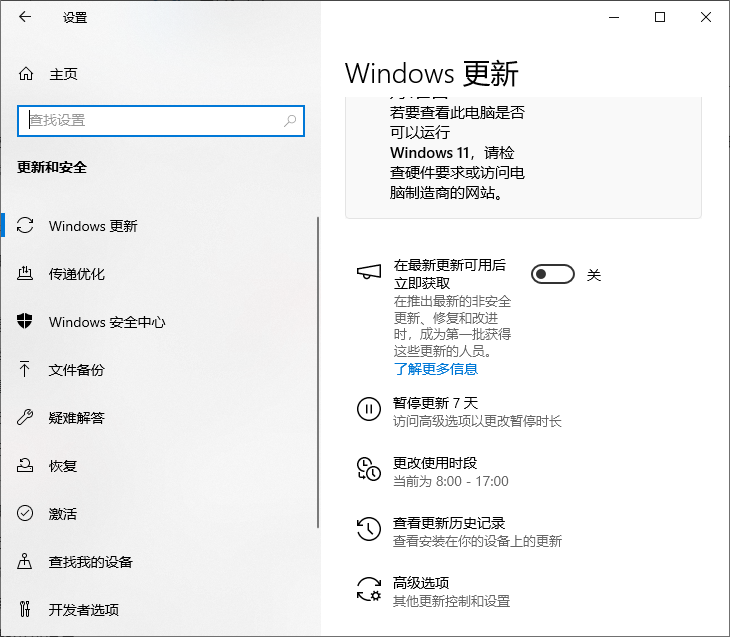The image size is (730, 637).
Task: Maximize the 设置 window
Action: tap(660, 17)
